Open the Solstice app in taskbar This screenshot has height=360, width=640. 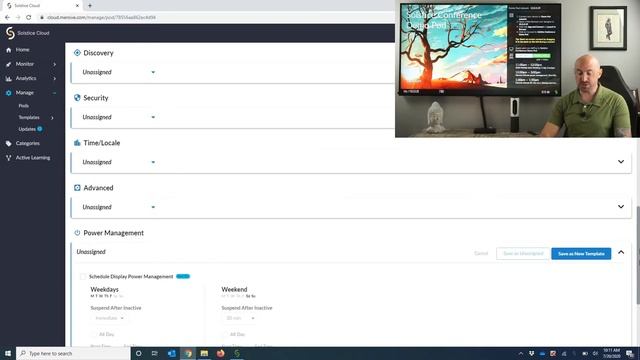coord(237,353)
